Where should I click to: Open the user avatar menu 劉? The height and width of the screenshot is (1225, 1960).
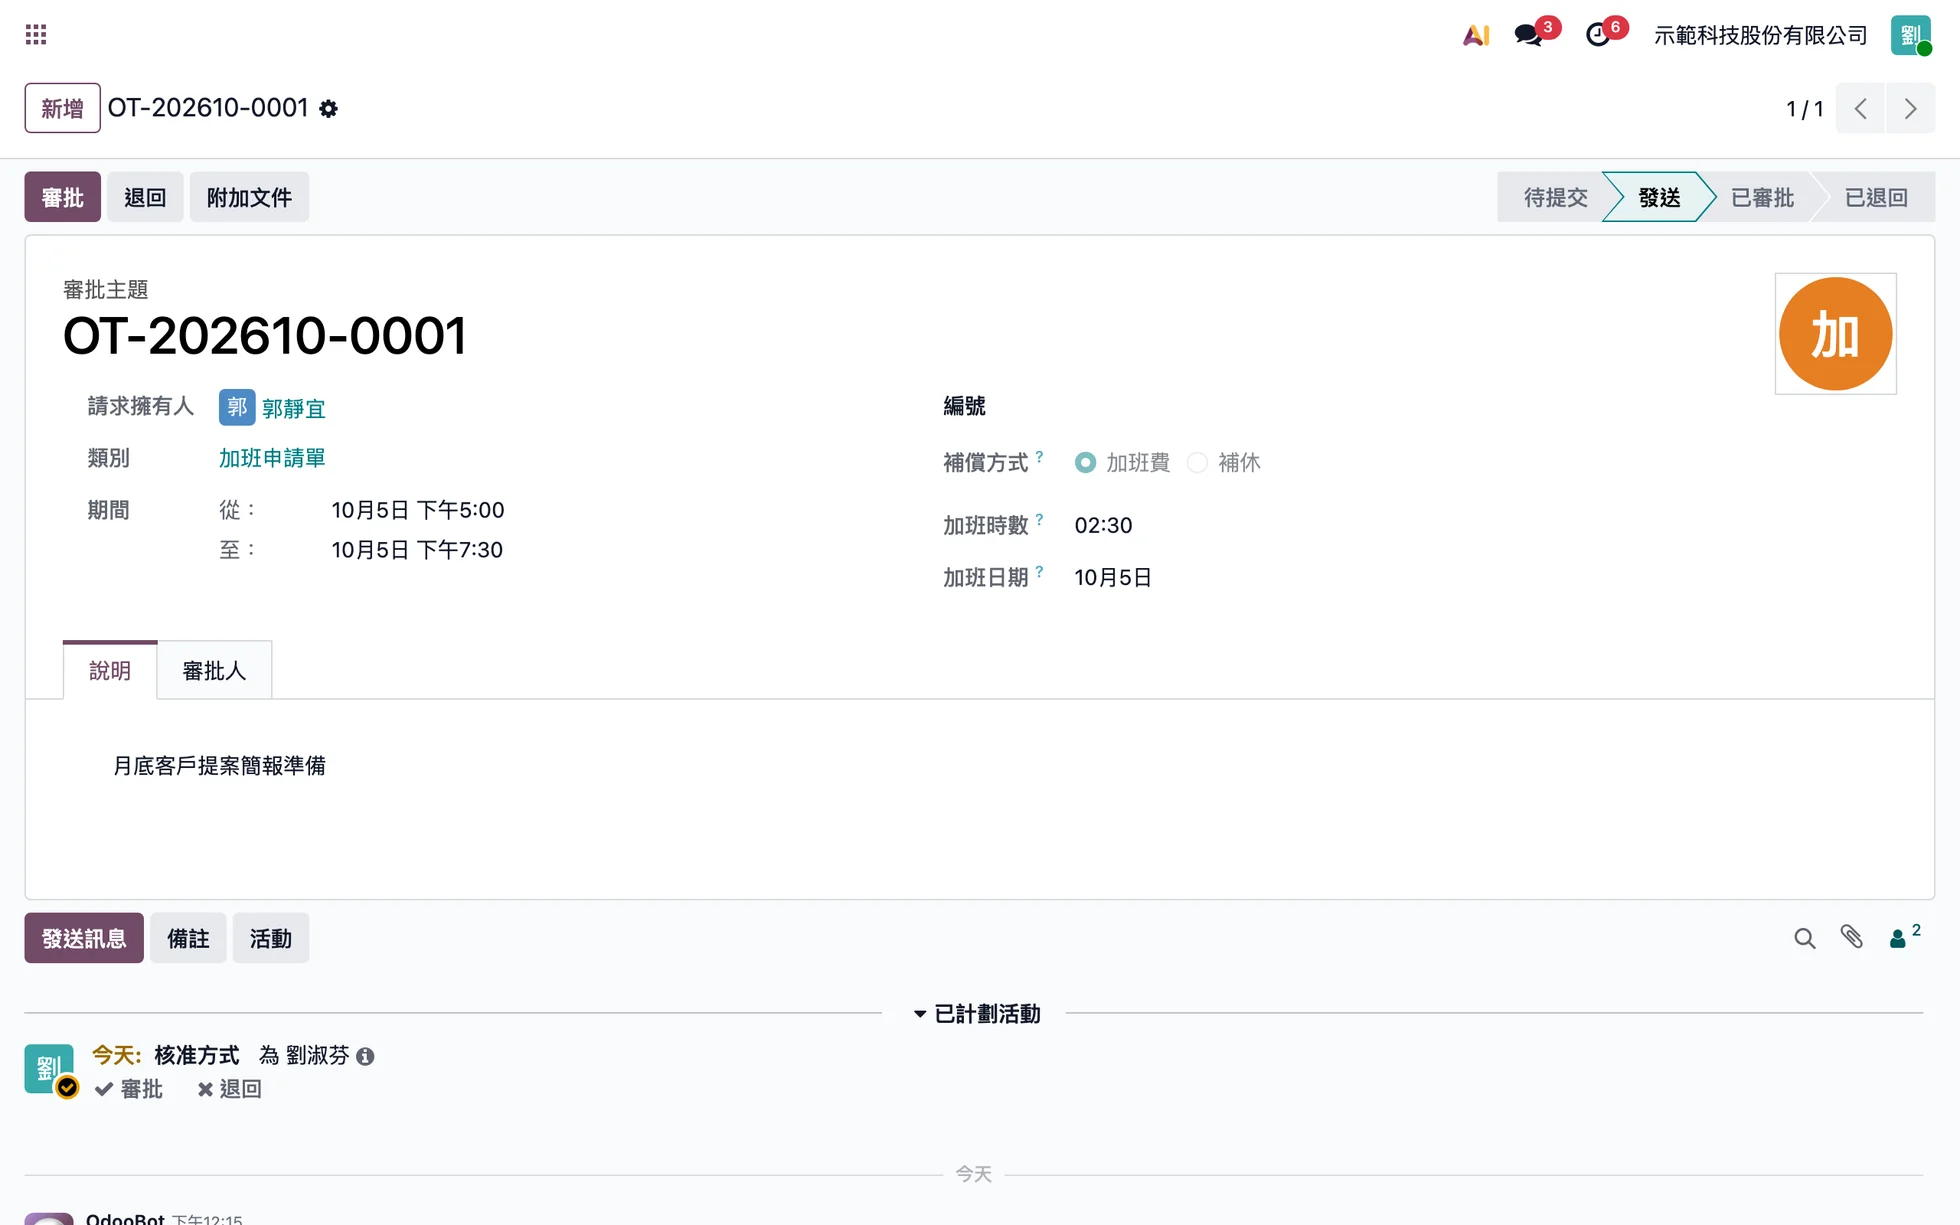[x=1910, y=35]
